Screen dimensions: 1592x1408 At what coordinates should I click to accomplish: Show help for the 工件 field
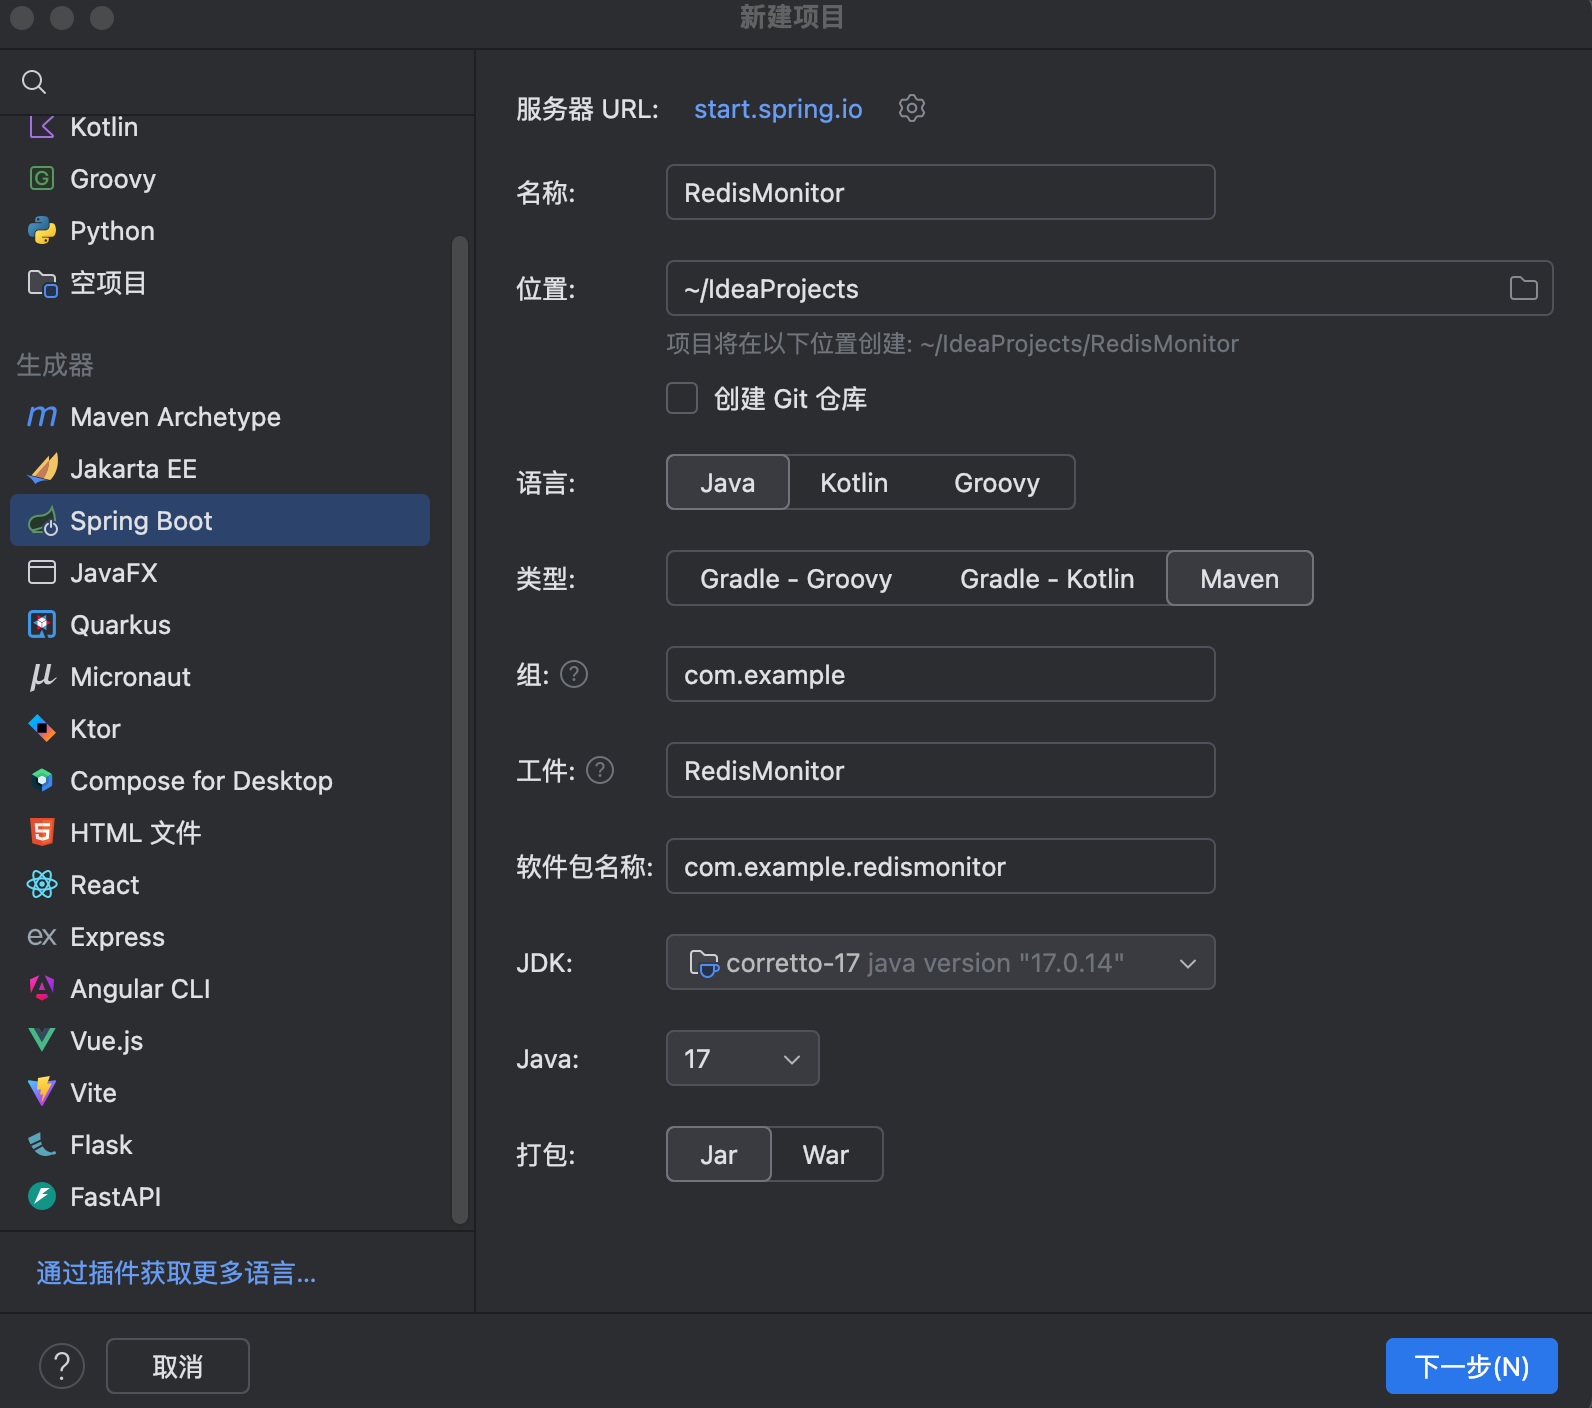click(x=600, y=771)
